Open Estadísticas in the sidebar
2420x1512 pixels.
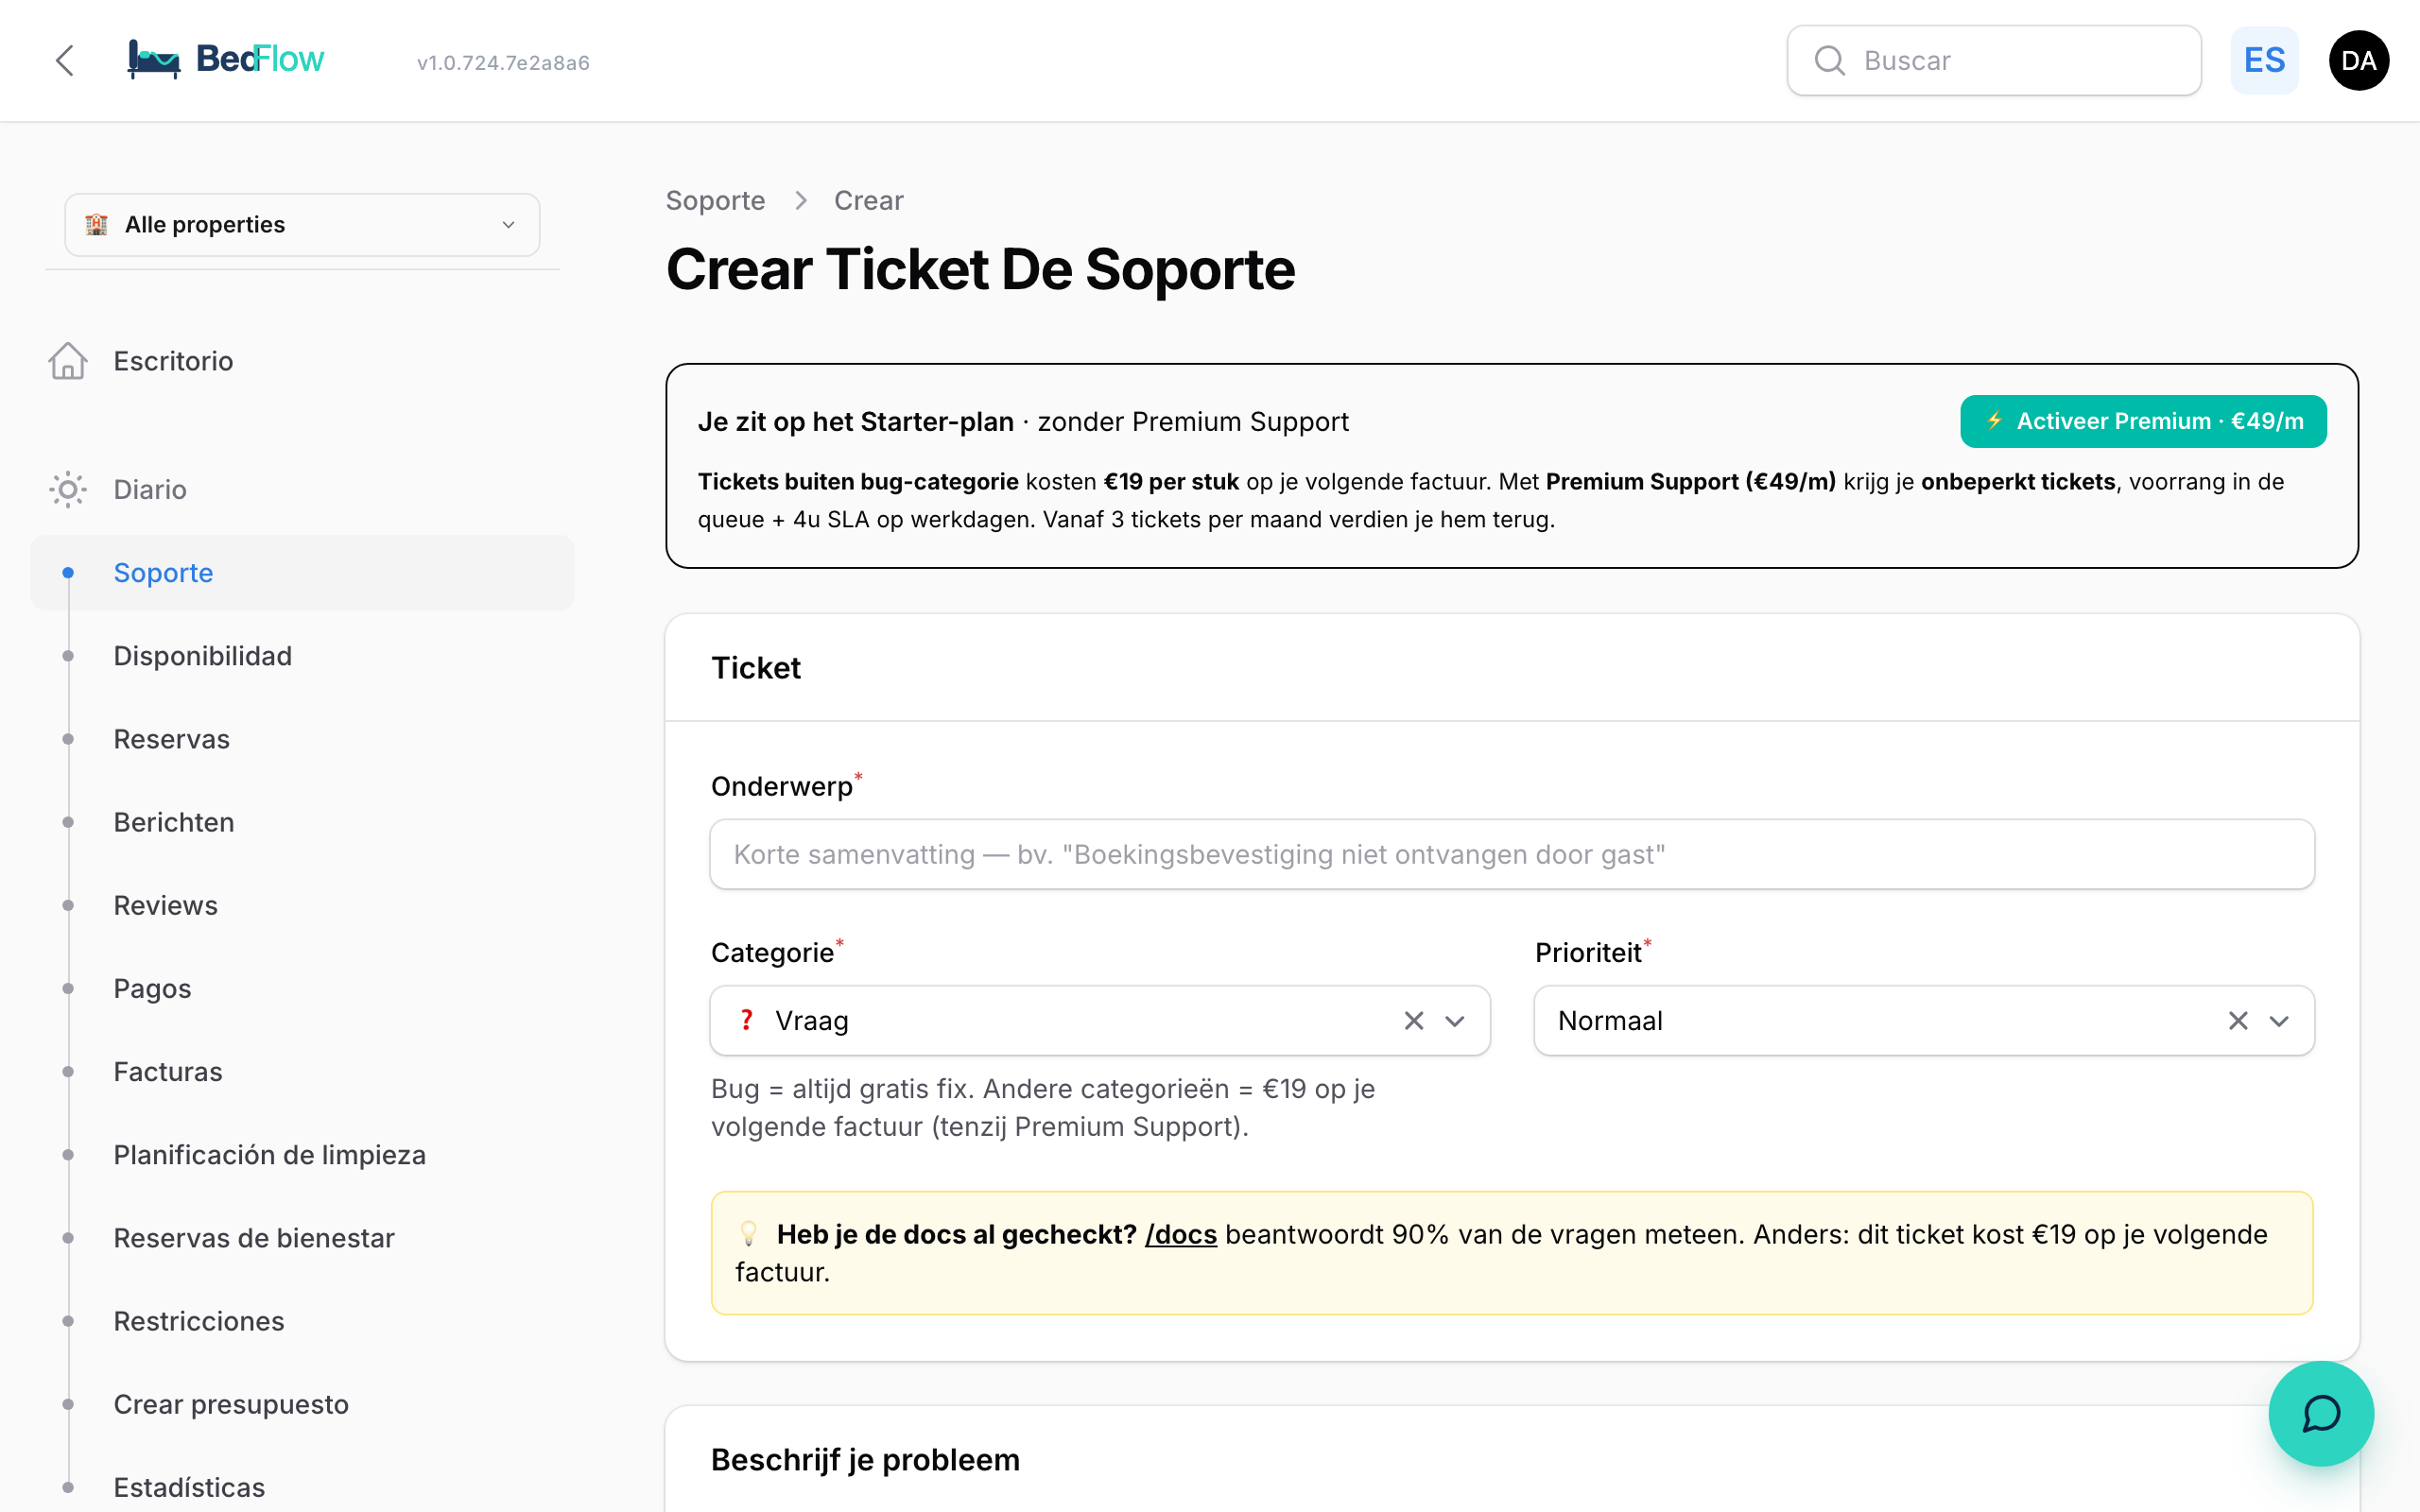pos(190,1487)
